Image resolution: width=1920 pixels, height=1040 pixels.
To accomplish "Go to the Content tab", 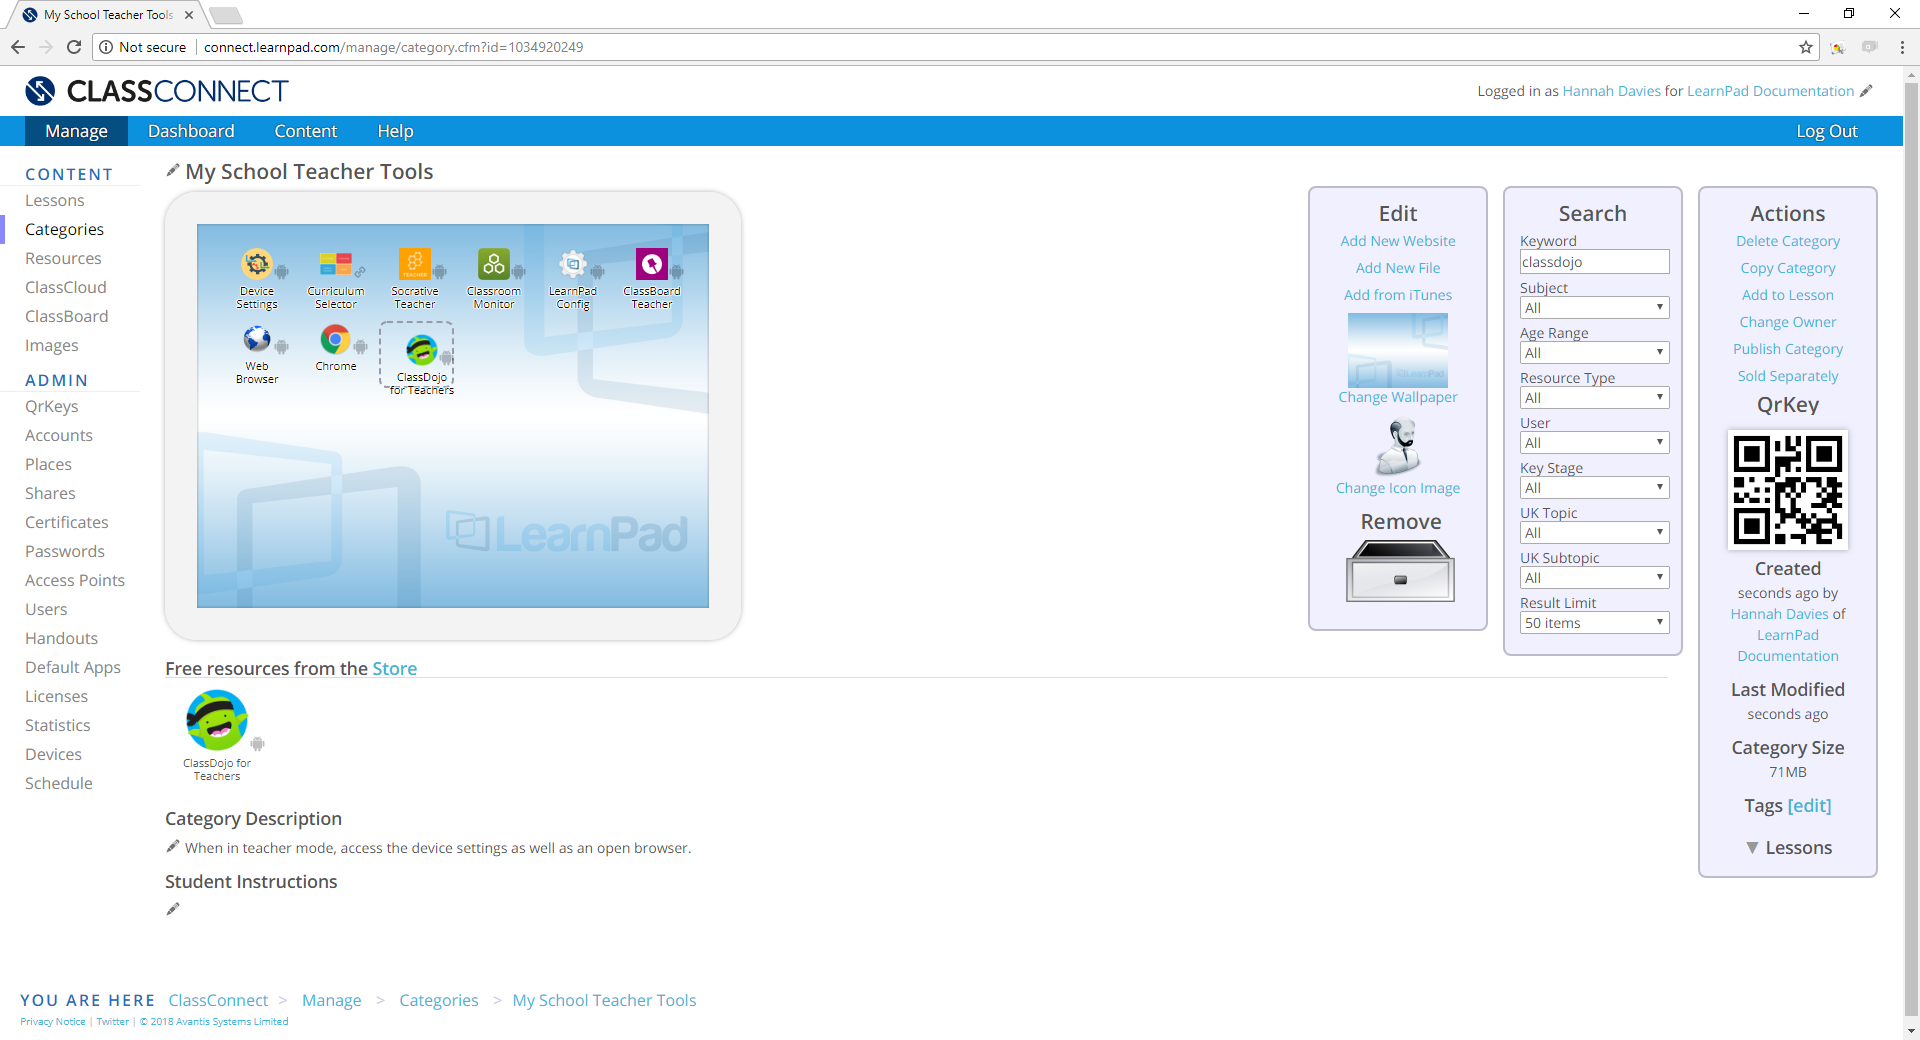I will (306, 131).
